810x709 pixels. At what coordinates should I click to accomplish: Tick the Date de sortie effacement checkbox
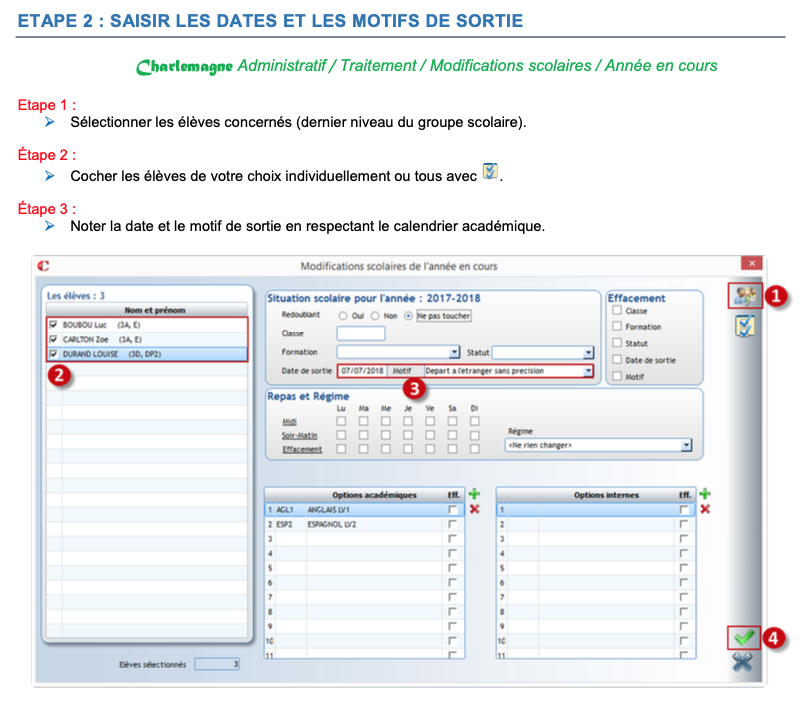pyautogui.click(x=617, y=359)
